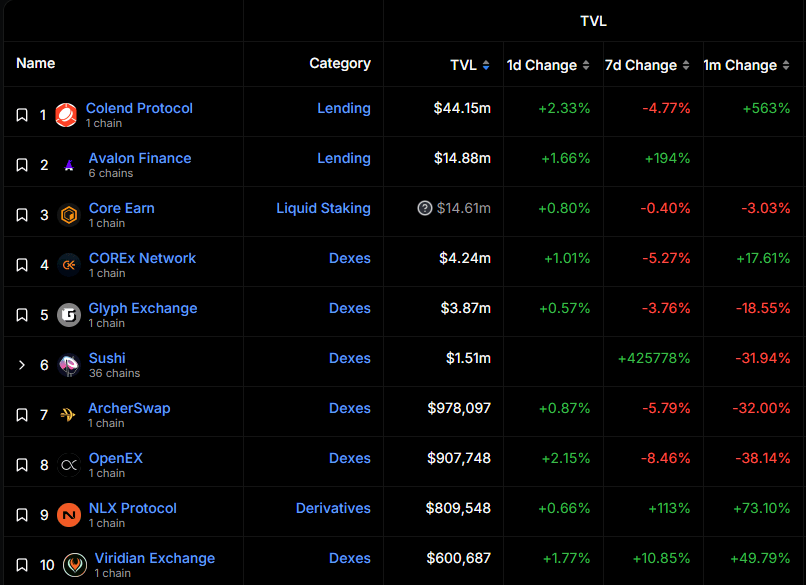Image resolution: width=806 pixels, height=585 pixels.
Task: Click the COREx Network logo icon
Action: (x=69, y=264)
